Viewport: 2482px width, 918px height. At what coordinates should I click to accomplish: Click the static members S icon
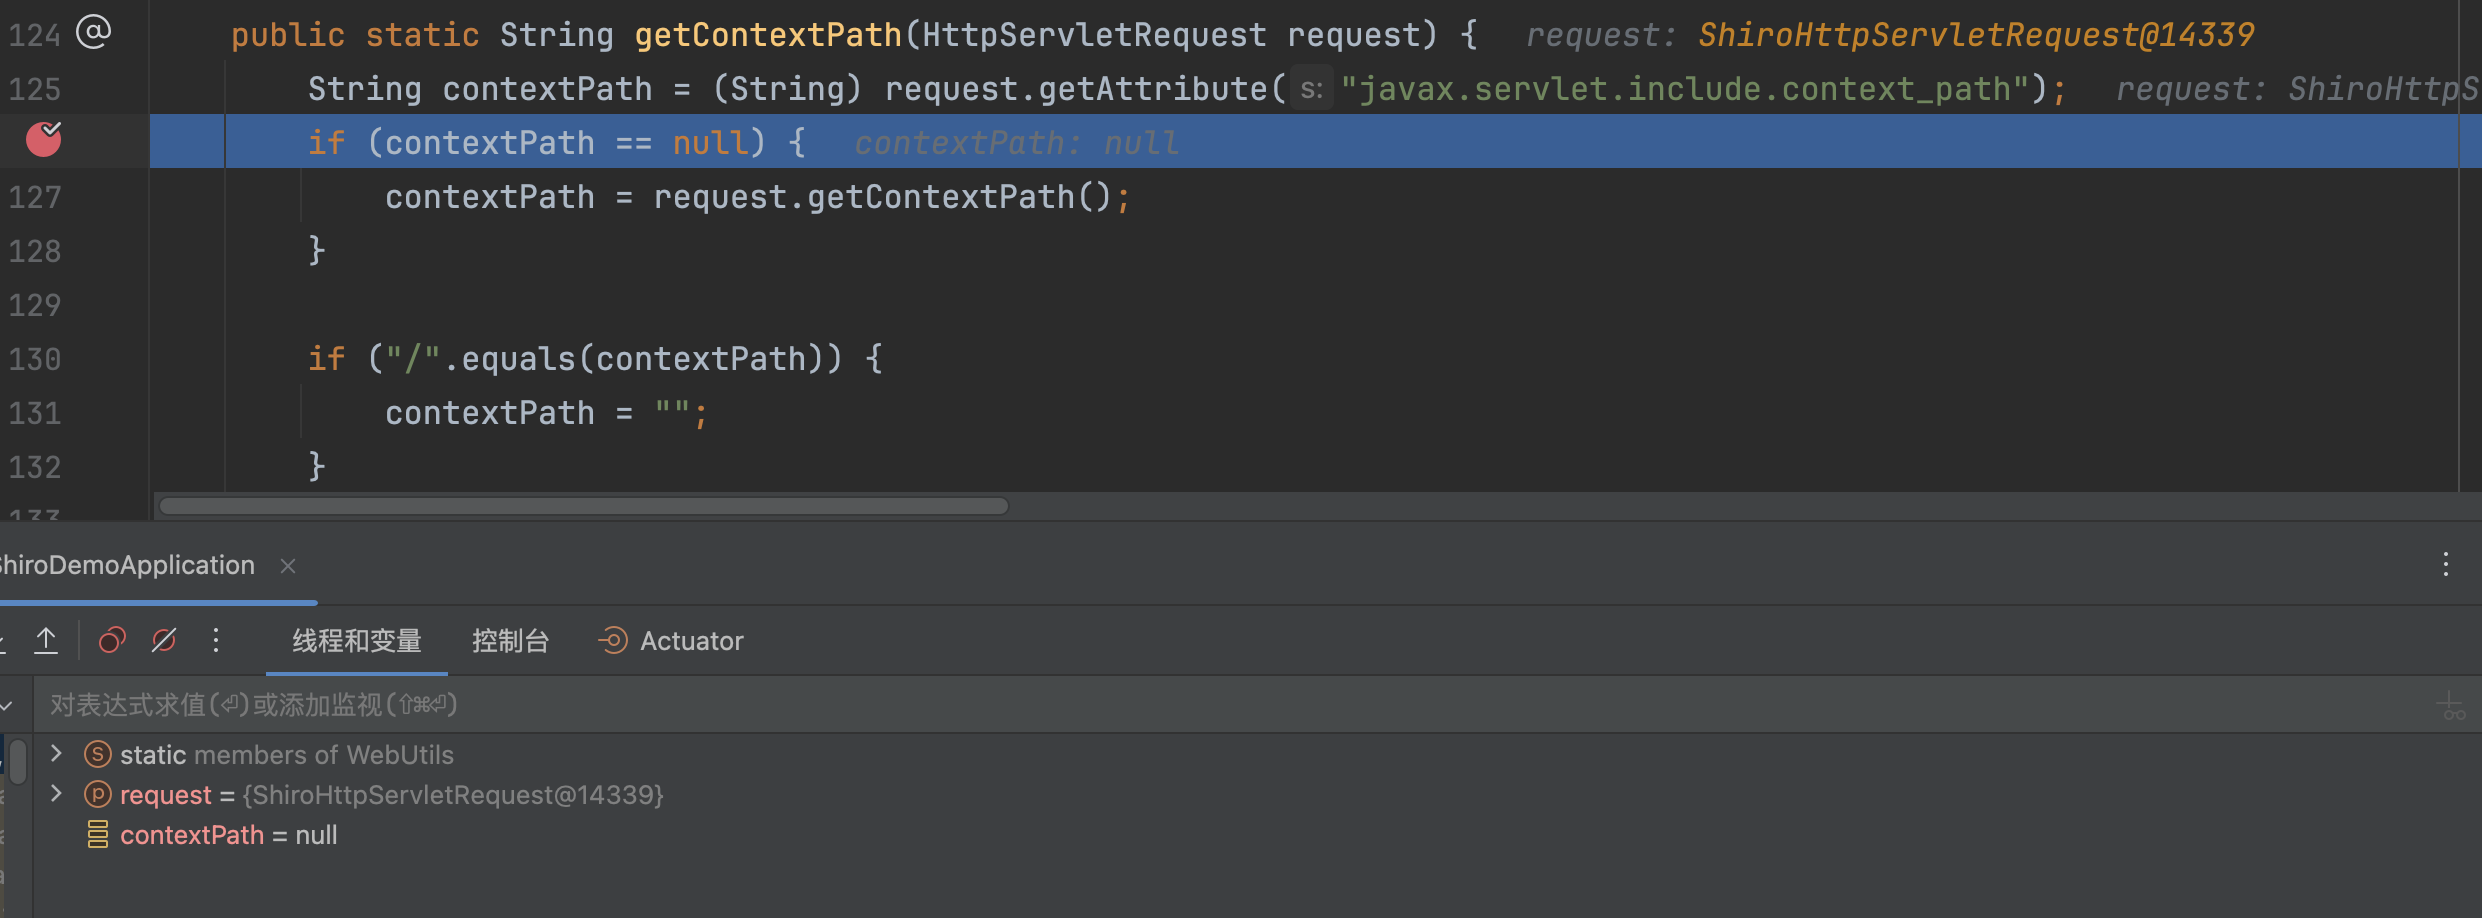tap(97, 754)
